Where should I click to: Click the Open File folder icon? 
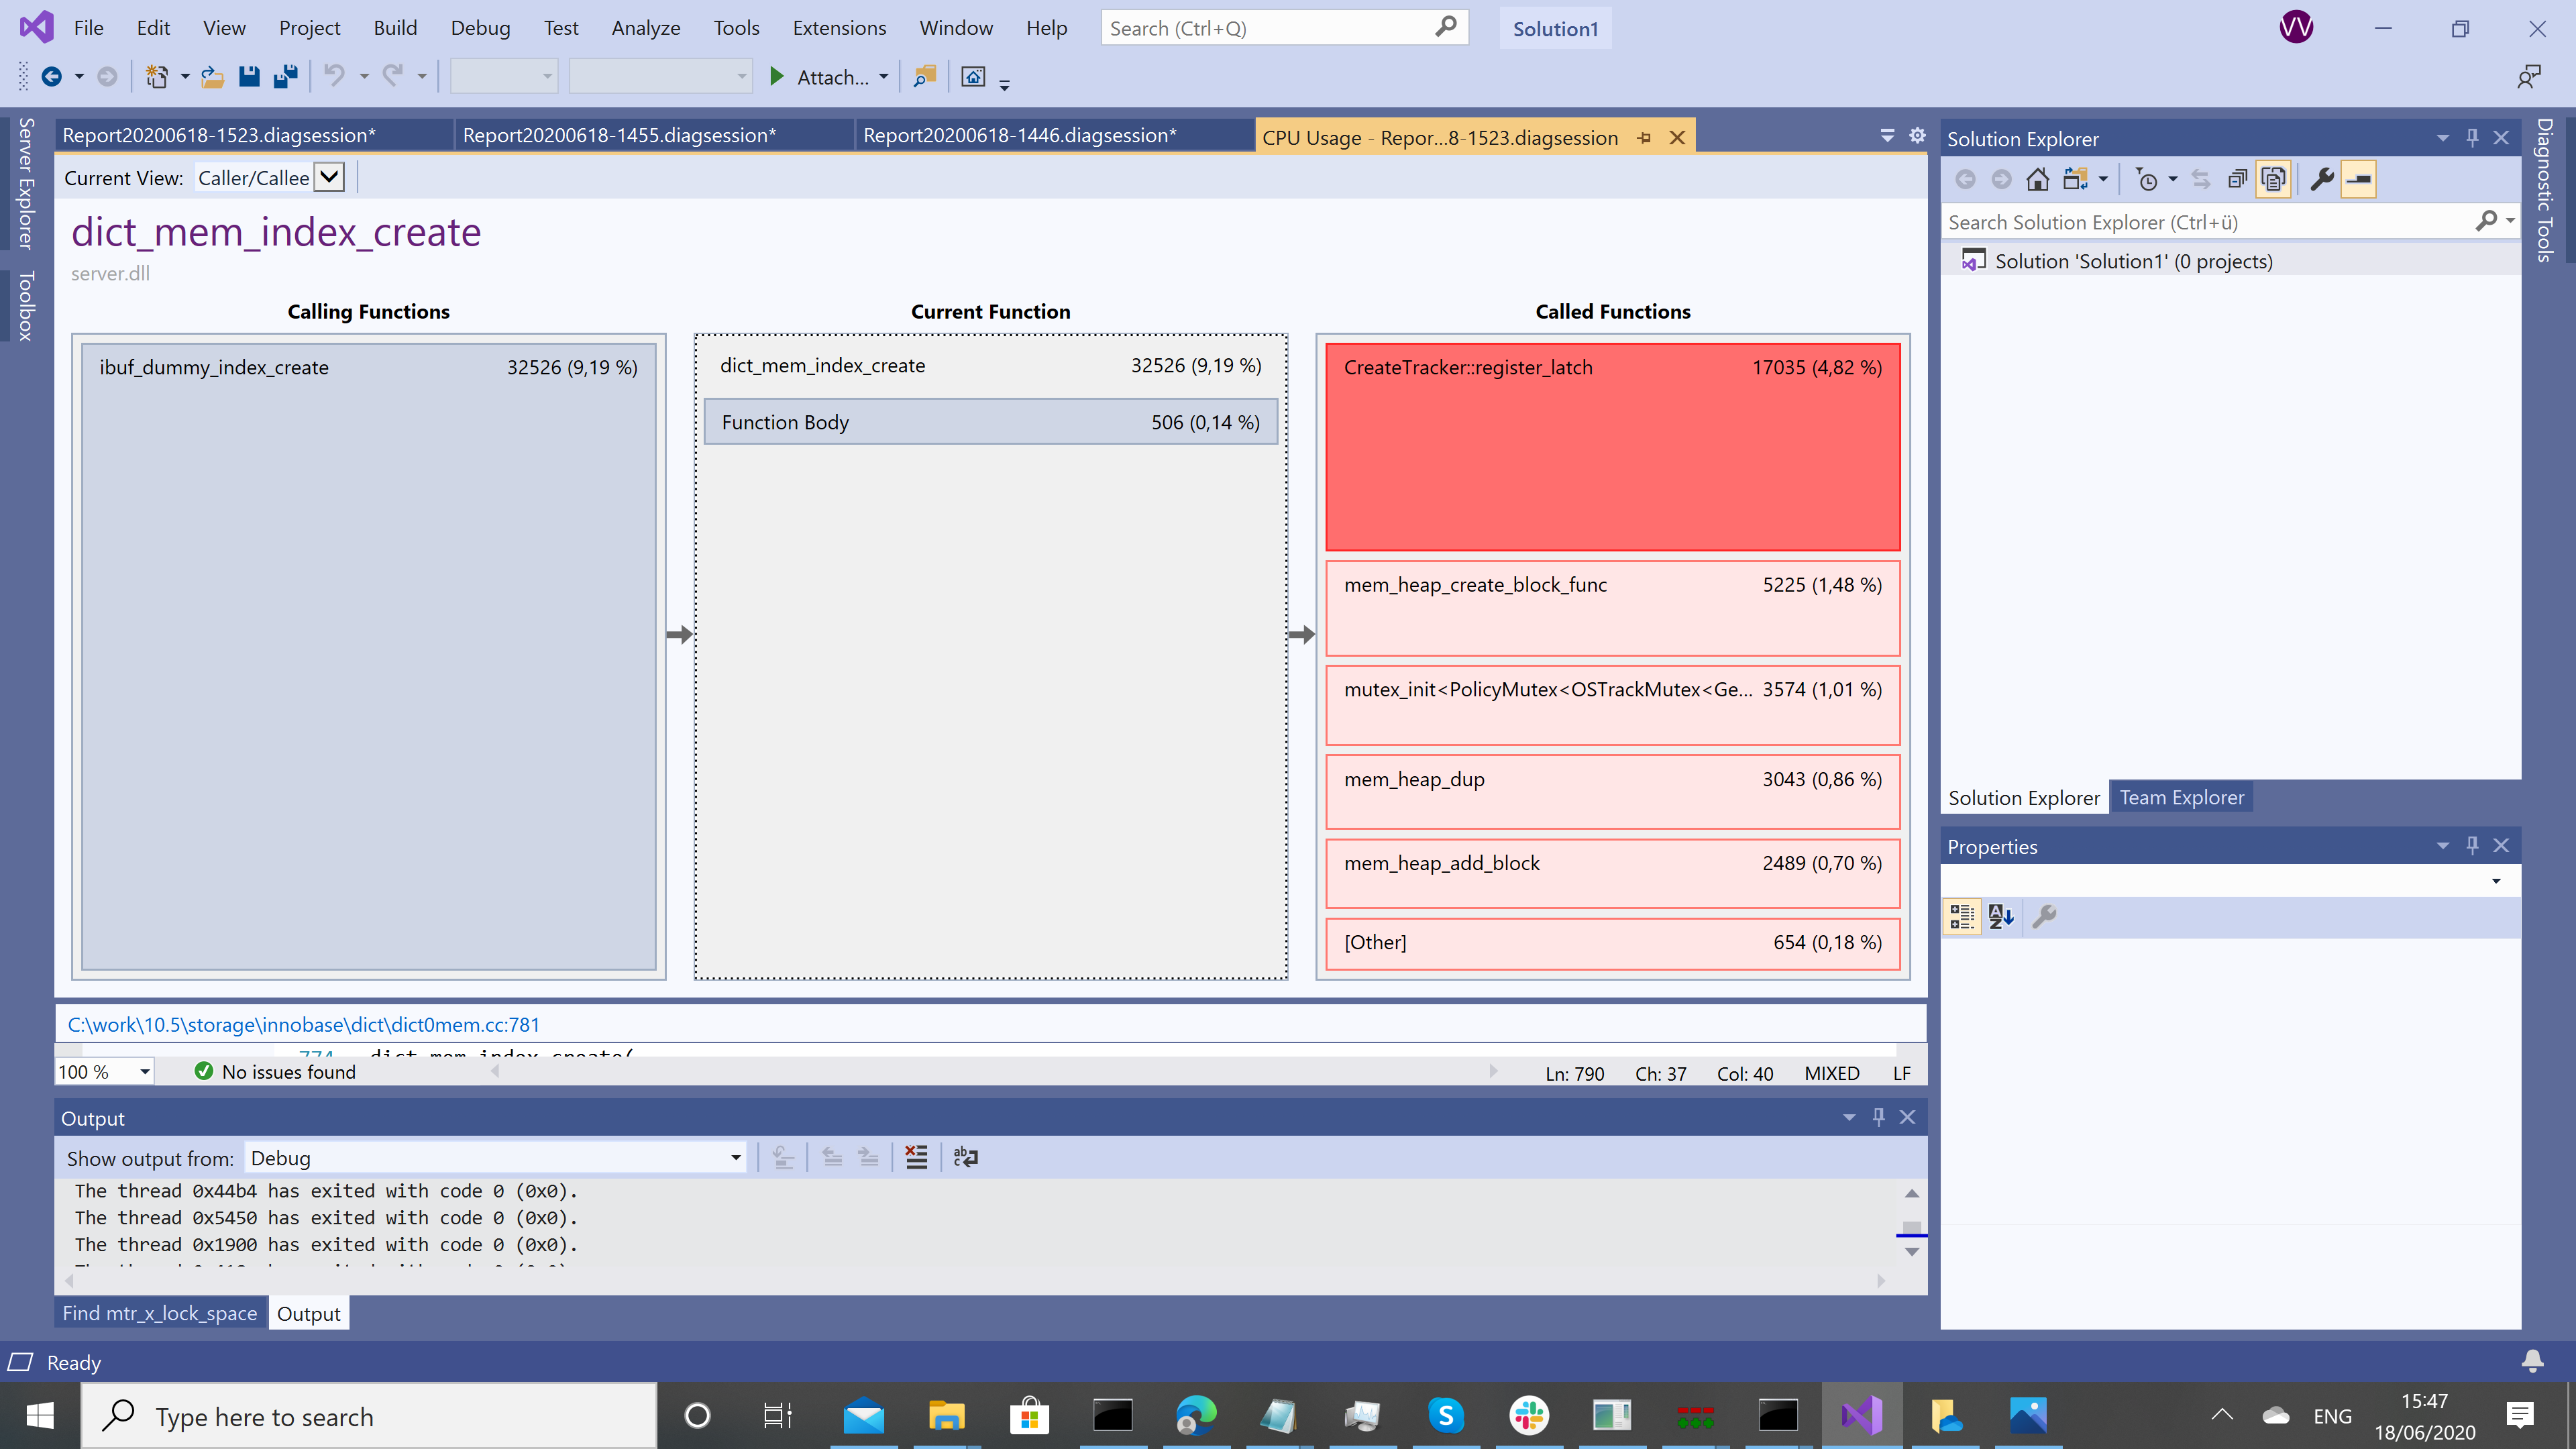(212, 77)
